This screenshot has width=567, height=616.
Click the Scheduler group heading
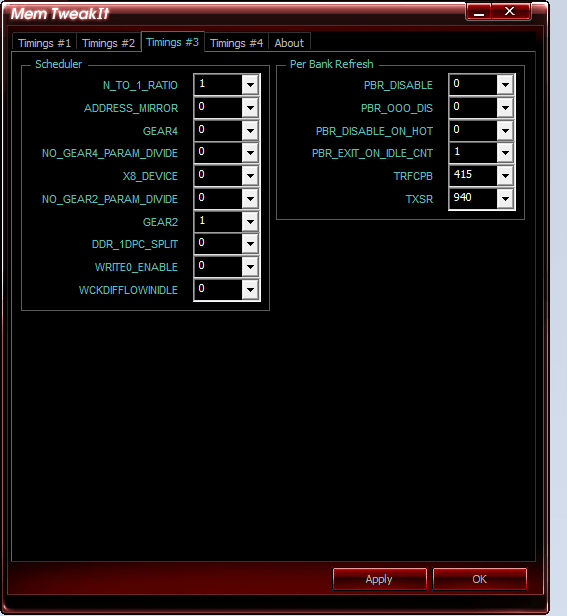(x=59, y=64)
